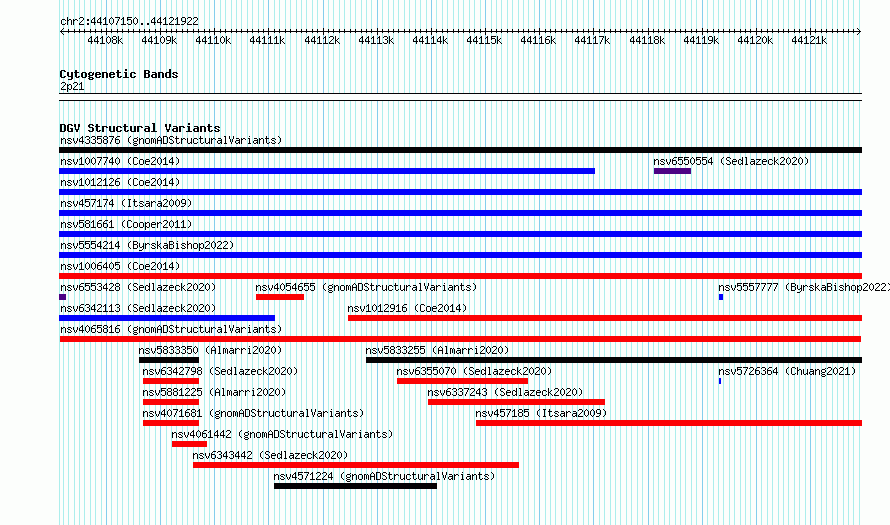Open nsv6343442 (Sedlazeck2020) variant label
890x525 pixels.
tap(270, 455)
